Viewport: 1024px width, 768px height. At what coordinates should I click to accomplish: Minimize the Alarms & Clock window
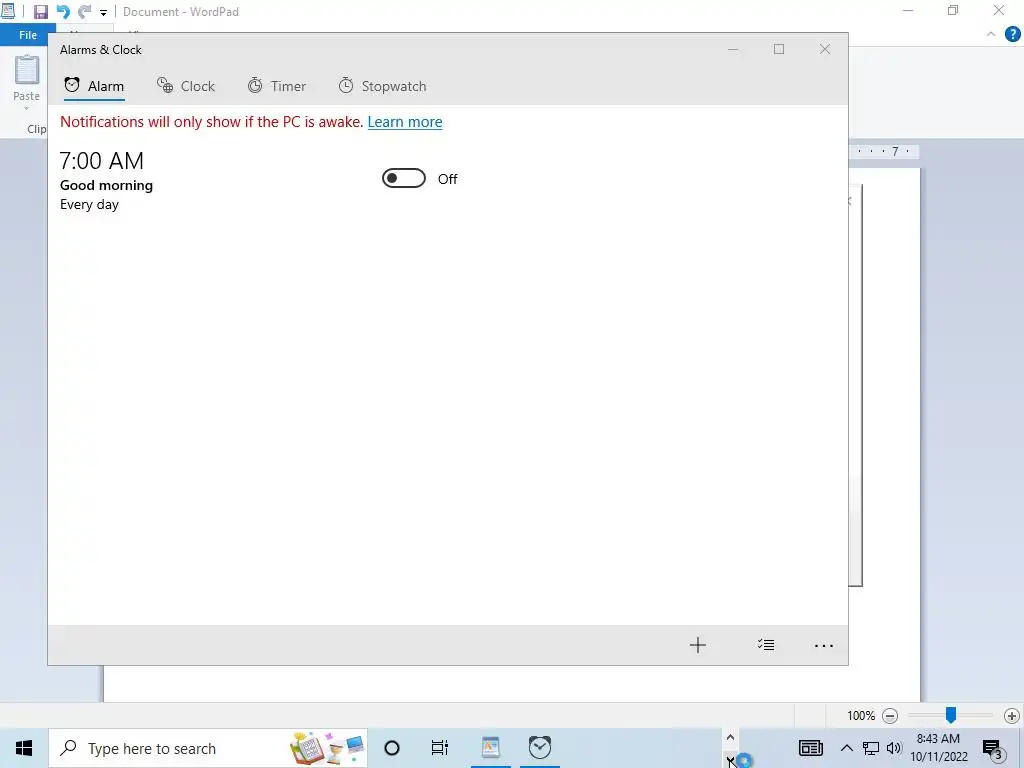point(733,50)
